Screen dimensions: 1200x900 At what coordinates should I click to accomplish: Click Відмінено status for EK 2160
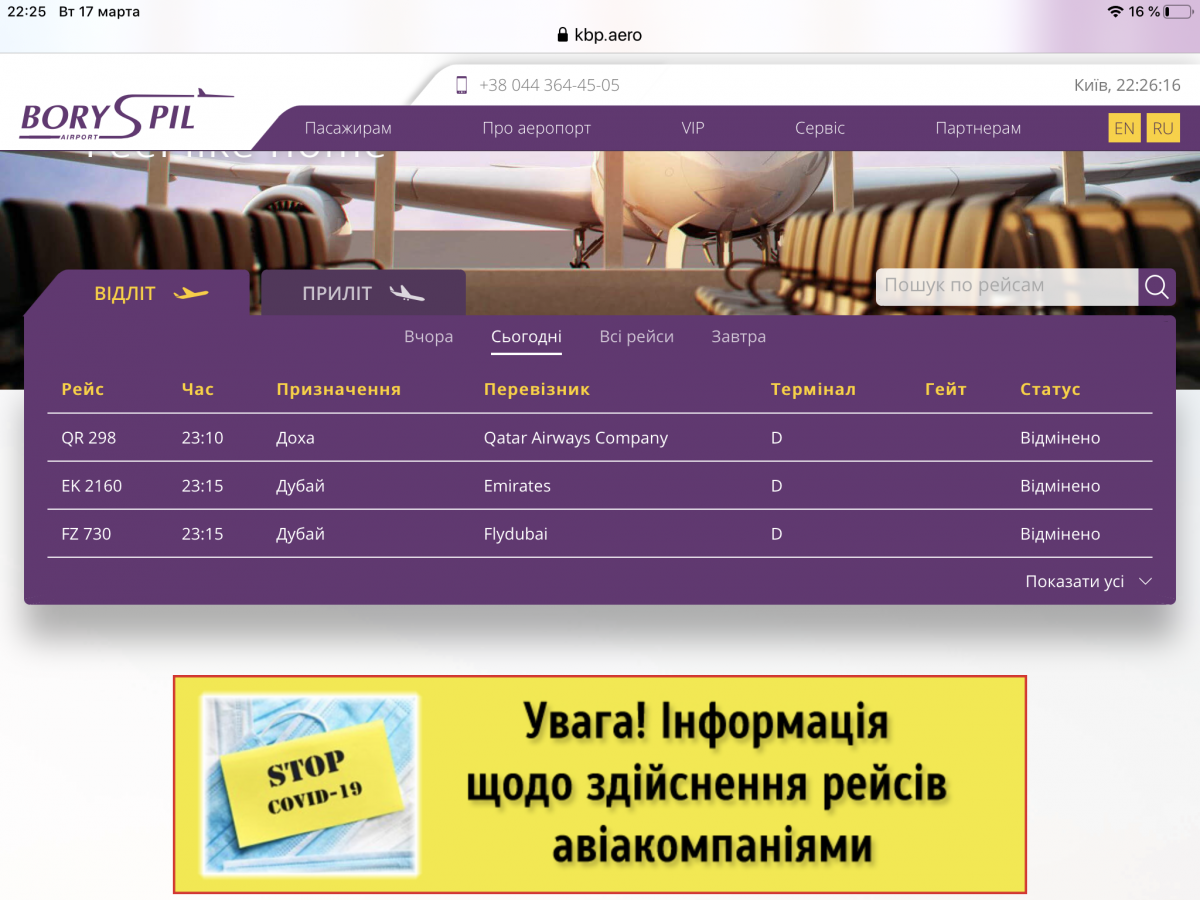(x=1060, y=486)
